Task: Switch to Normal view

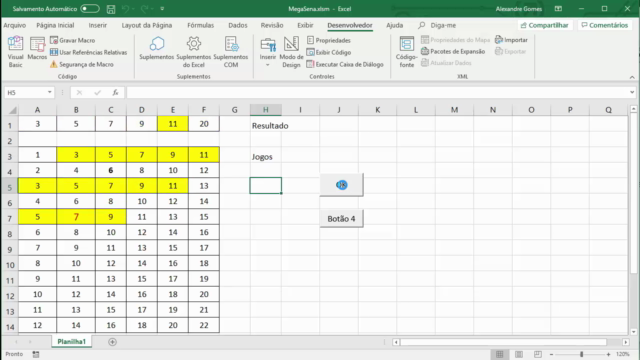Action: [500, 354]
